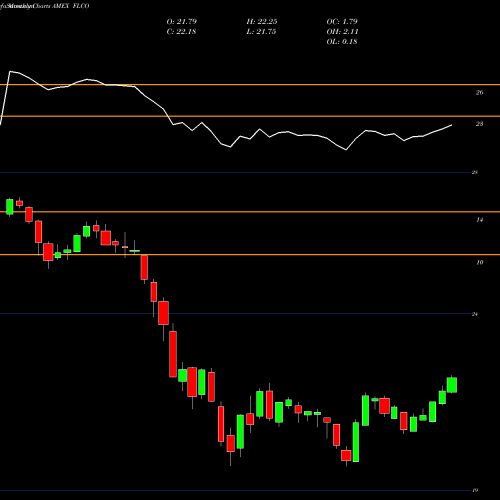
Task: Click the last green candlestick on the right
Action: click(452, 385)
